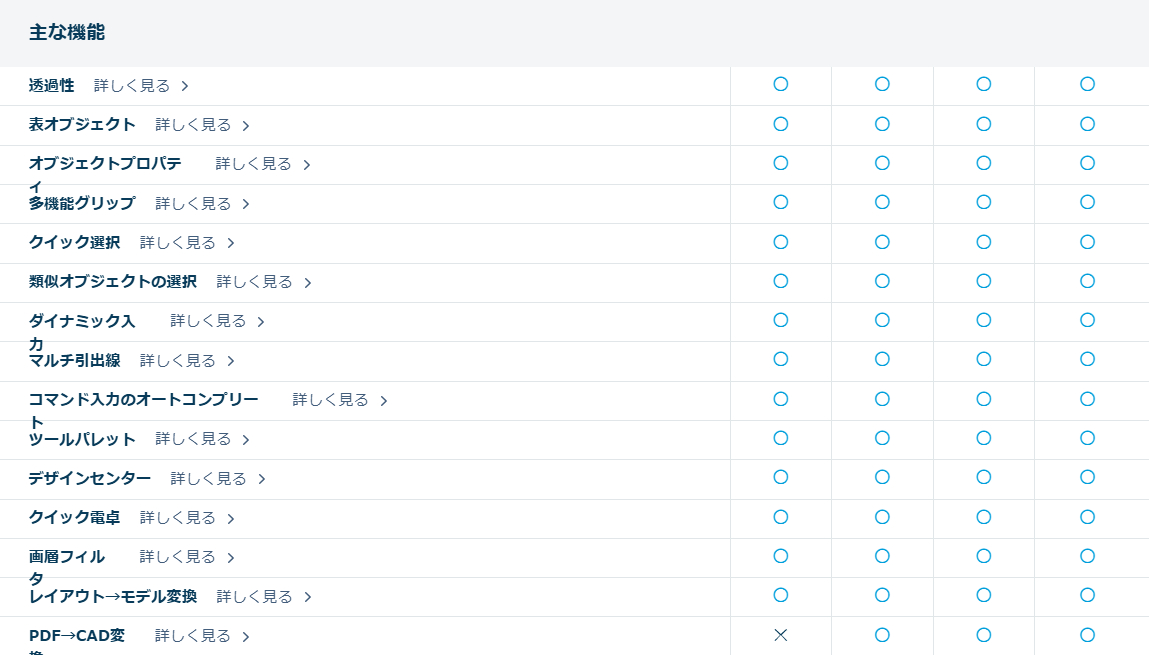This screenshot has height=655, width=1149.
Task: Click the chevron beside クイック選択
Action: click(231, 243)
